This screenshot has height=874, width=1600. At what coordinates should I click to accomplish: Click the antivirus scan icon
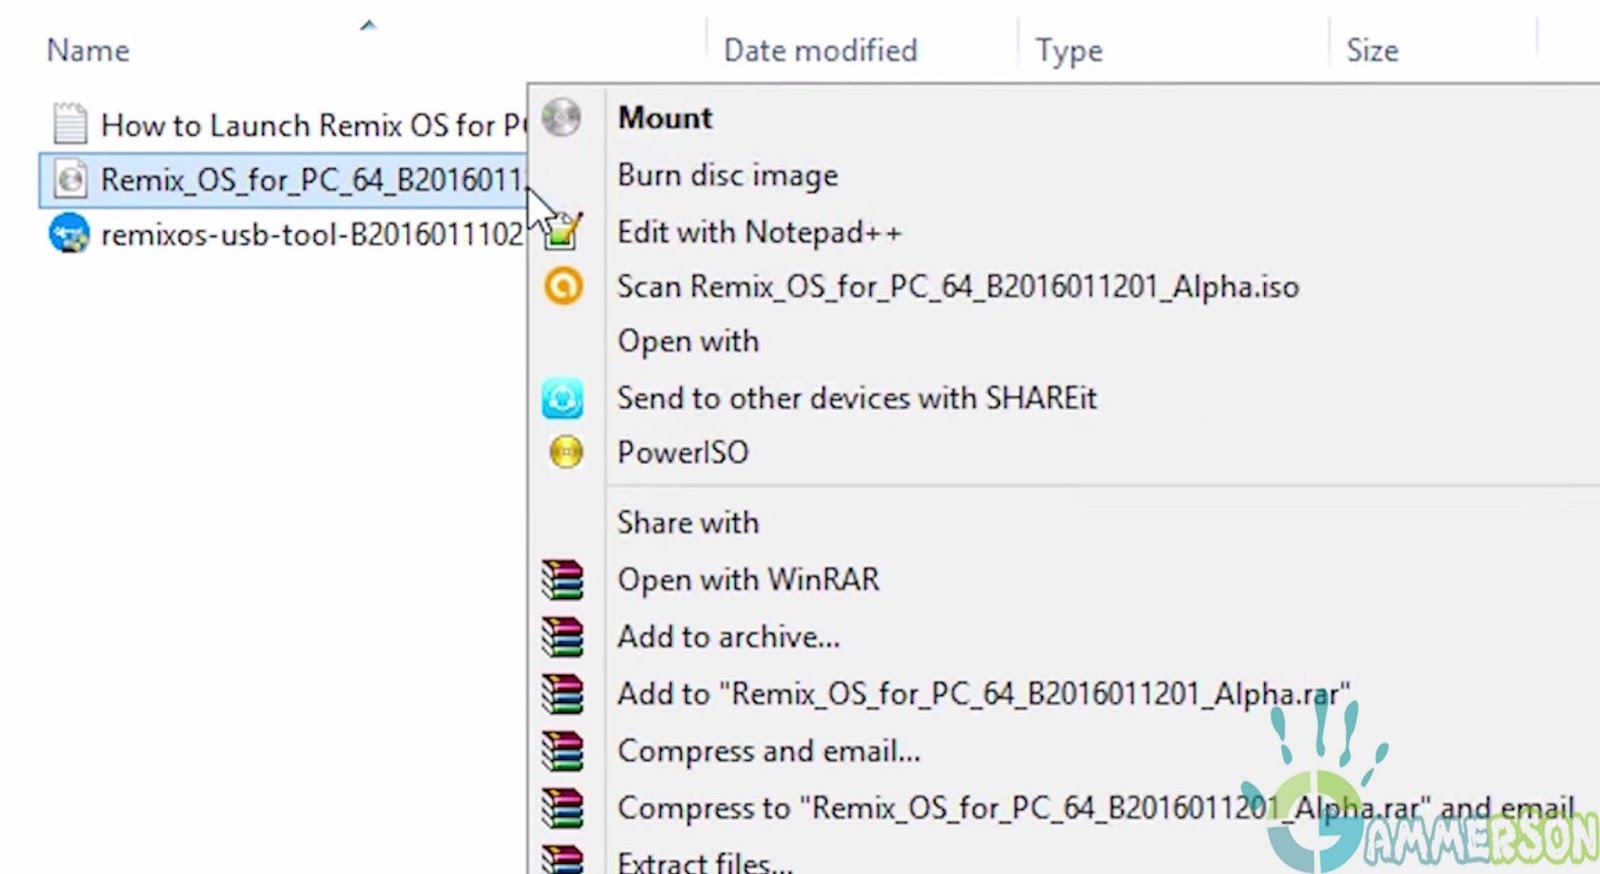coord(563,287)
